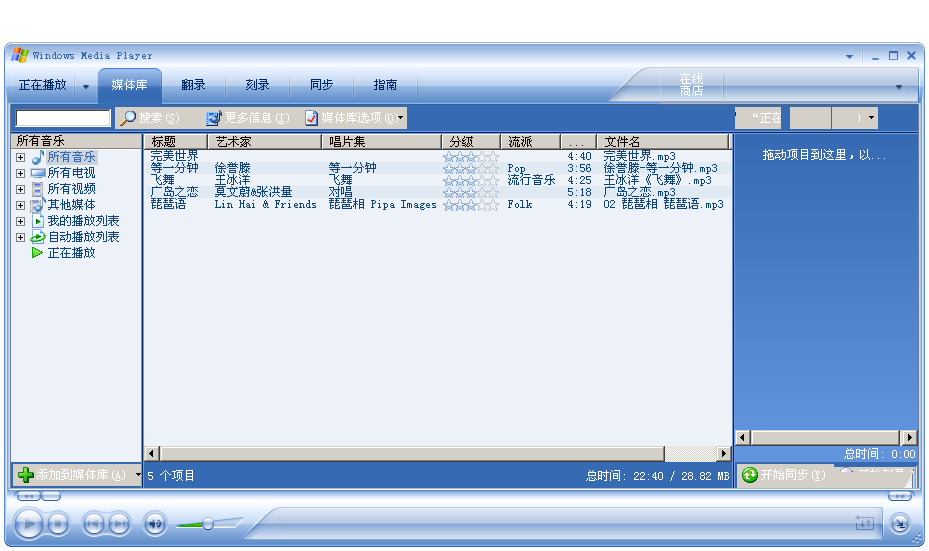Select the track 等一分钟

[x=174, y=168]
